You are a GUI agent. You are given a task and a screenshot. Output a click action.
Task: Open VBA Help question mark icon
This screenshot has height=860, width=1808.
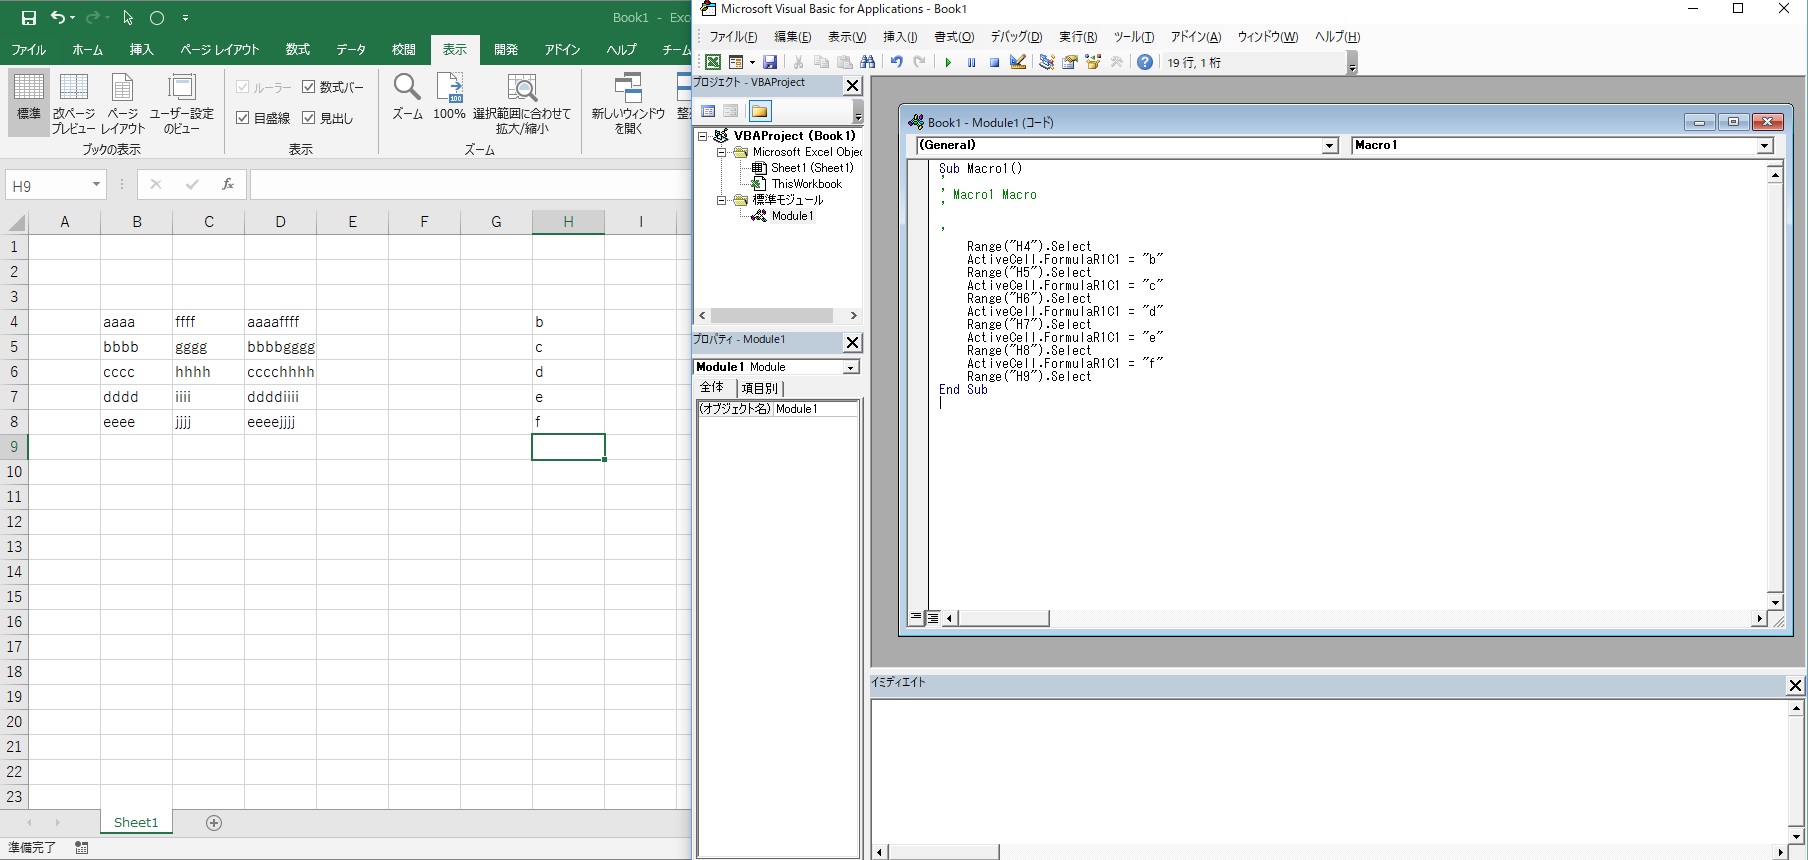click(x=1145, y=62)
